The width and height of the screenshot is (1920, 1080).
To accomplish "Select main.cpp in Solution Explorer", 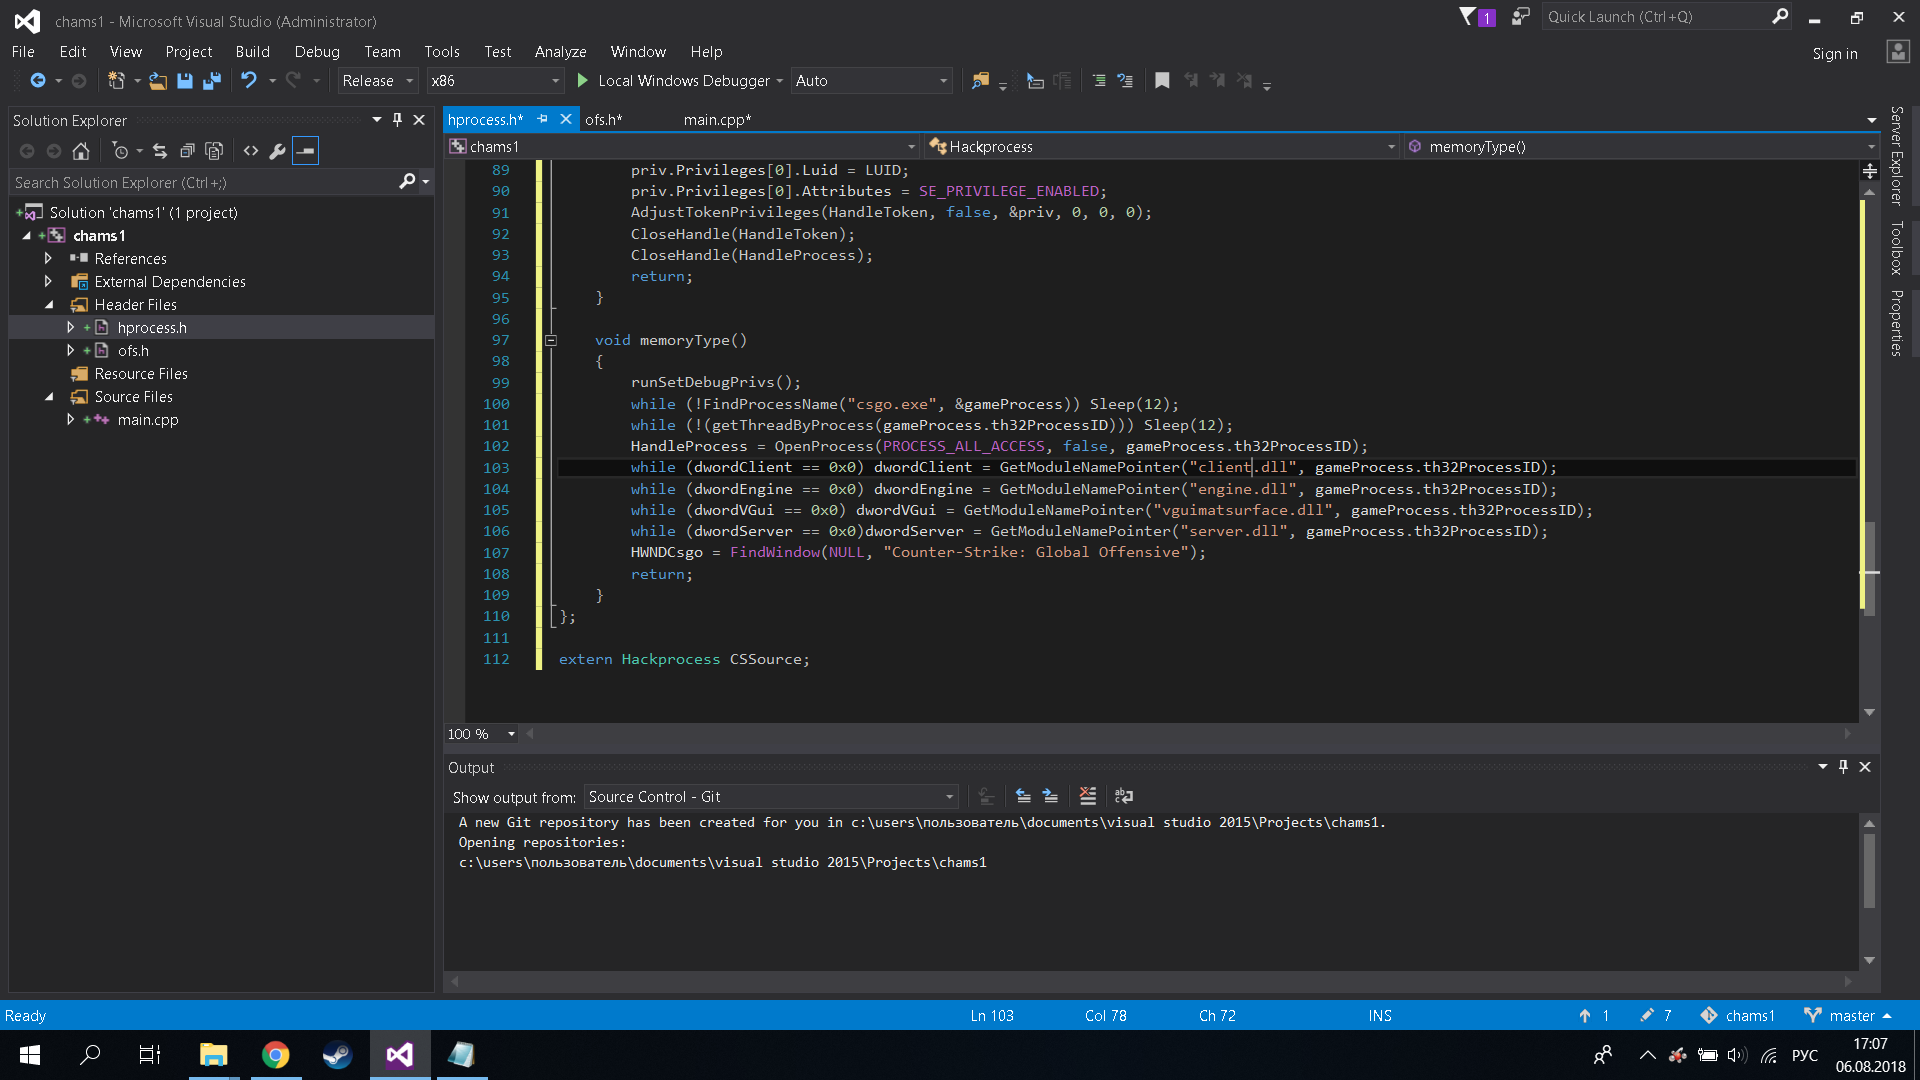I will (148, 419).
